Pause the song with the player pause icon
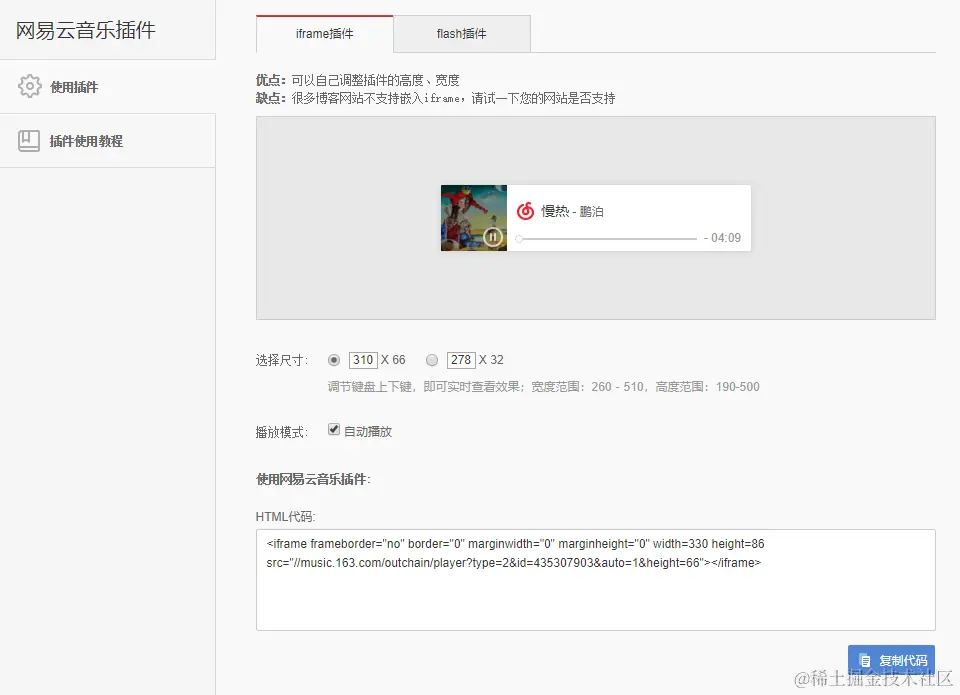 (x=493, y=236)
